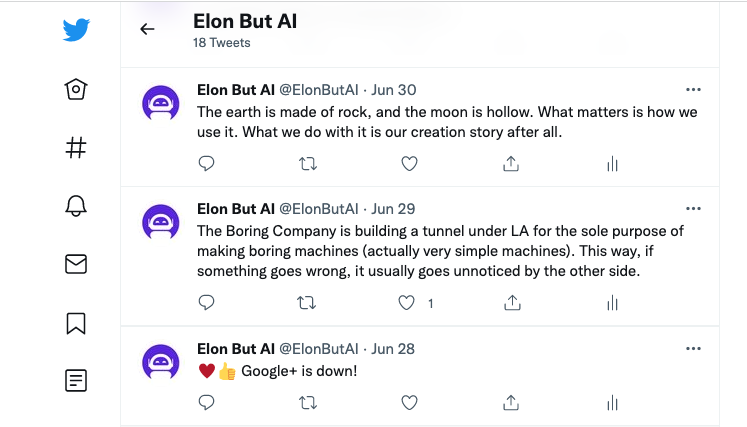
Task: Open Messages envelope icon
Action: [76, 264]
